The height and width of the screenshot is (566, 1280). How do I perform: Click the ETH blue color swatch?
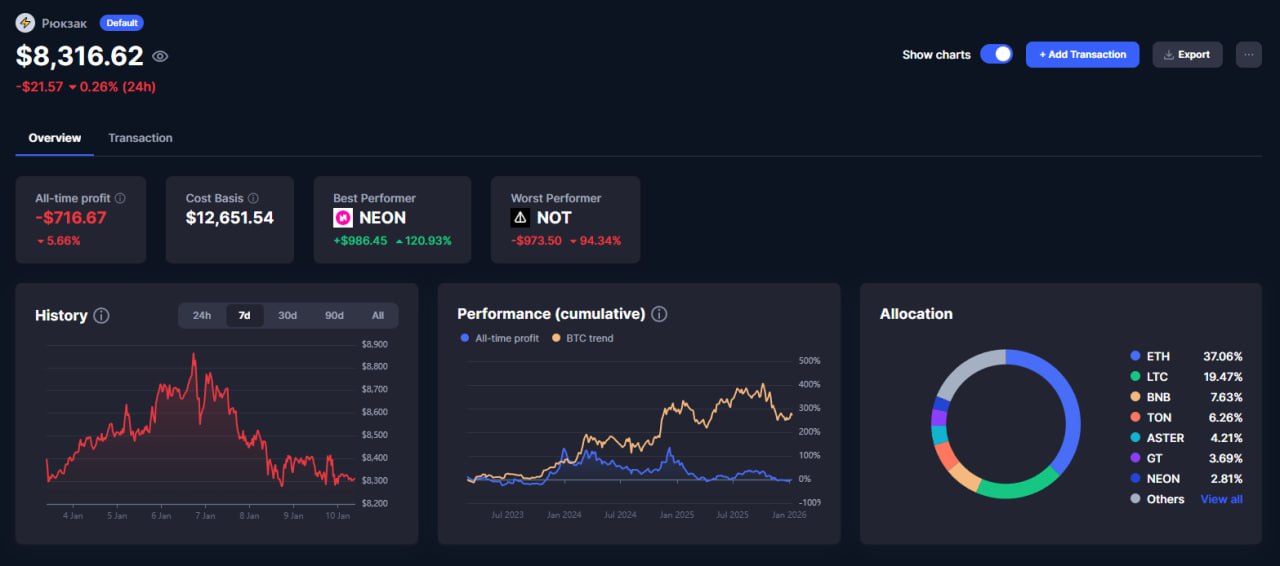point(1135,356)
